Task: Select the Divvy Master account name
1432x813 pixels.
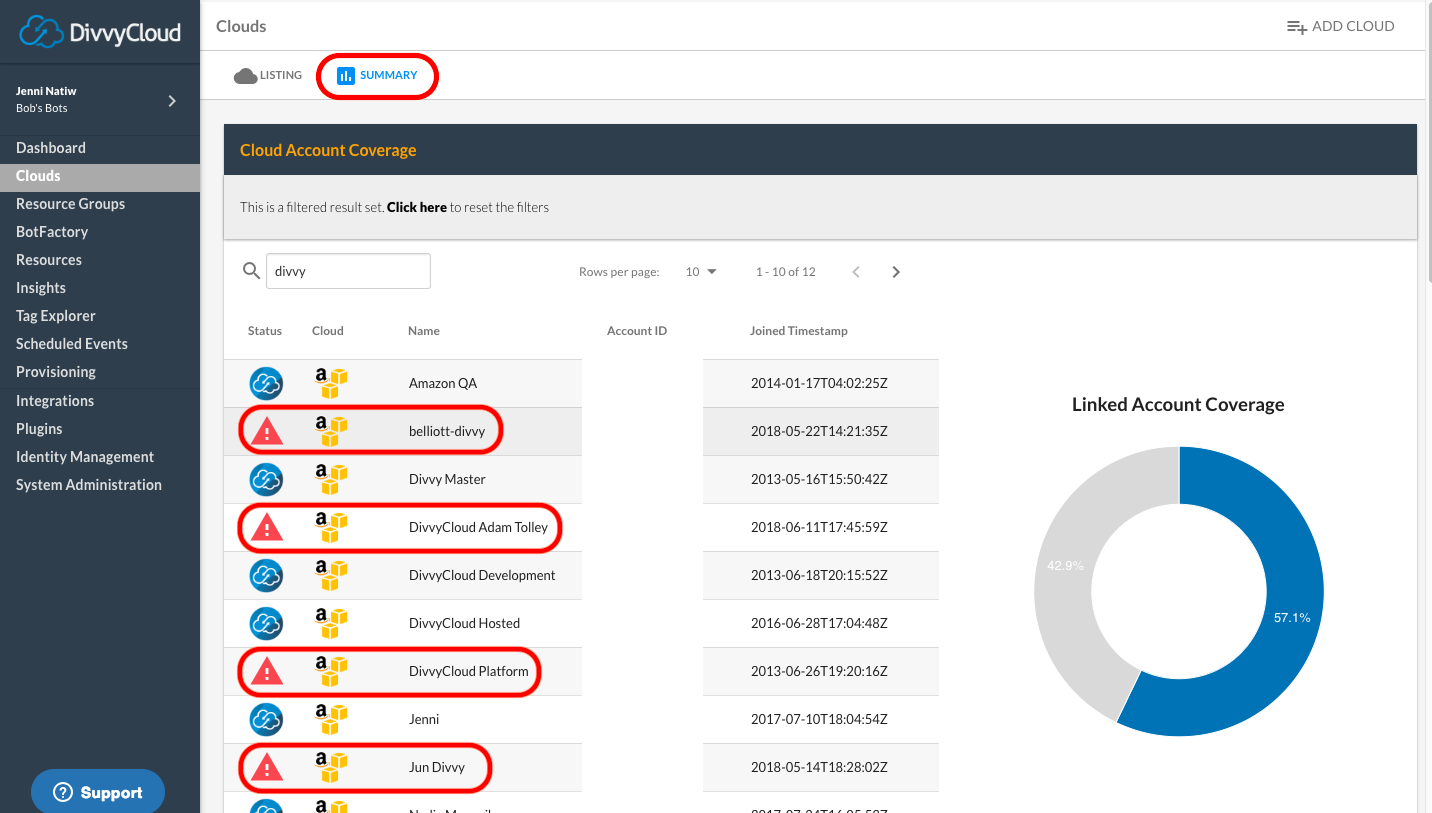Action: tap(447, 479)
